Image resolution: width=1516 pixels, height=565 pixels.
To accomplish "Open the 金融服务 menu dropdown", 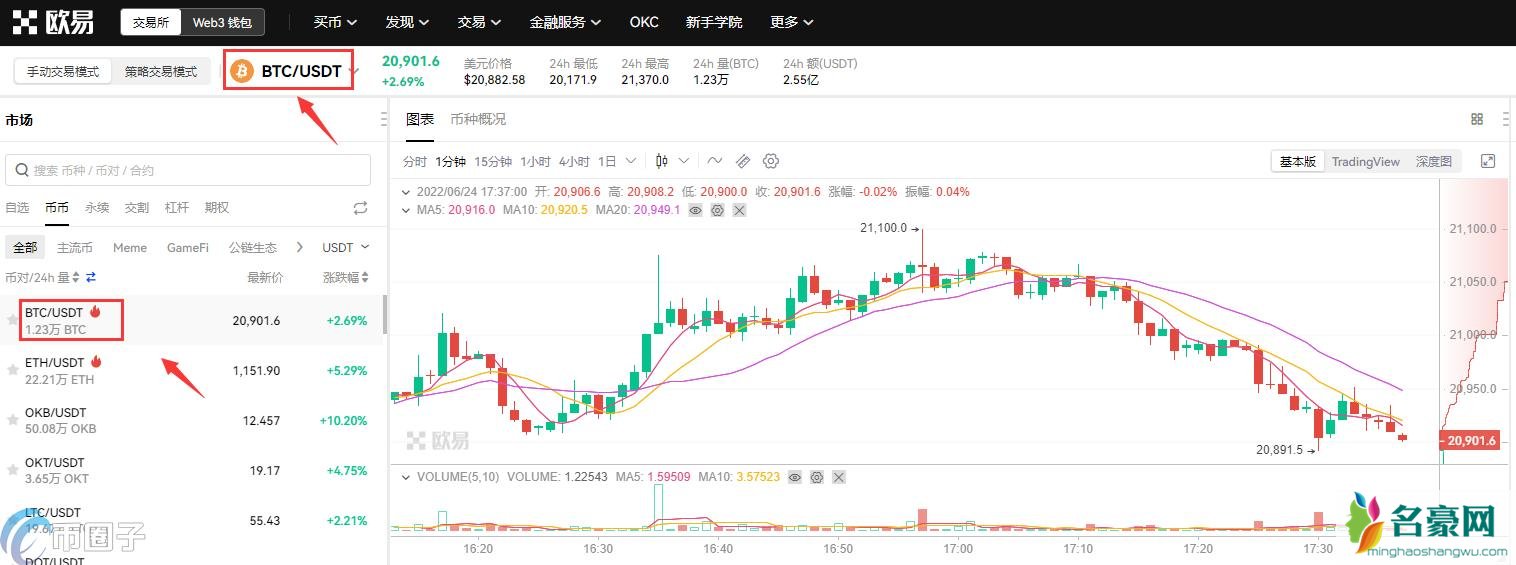I will [x=565, y=22].
